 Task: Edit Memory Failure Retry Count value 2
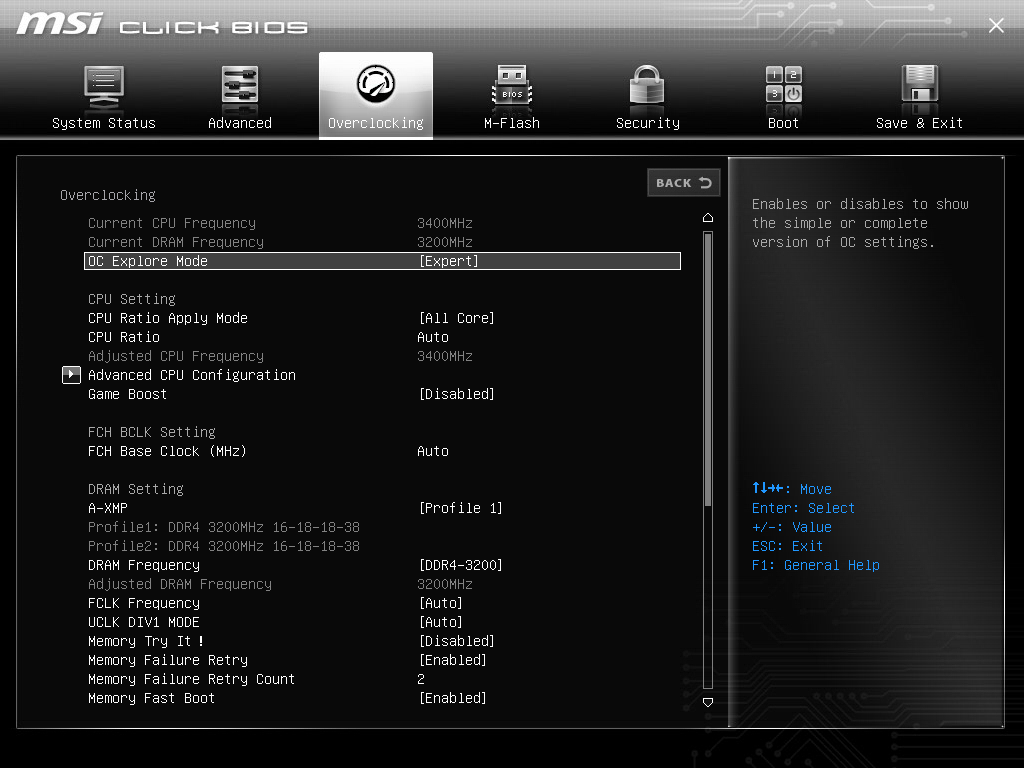pyautogui.click(x=421, y=679)
